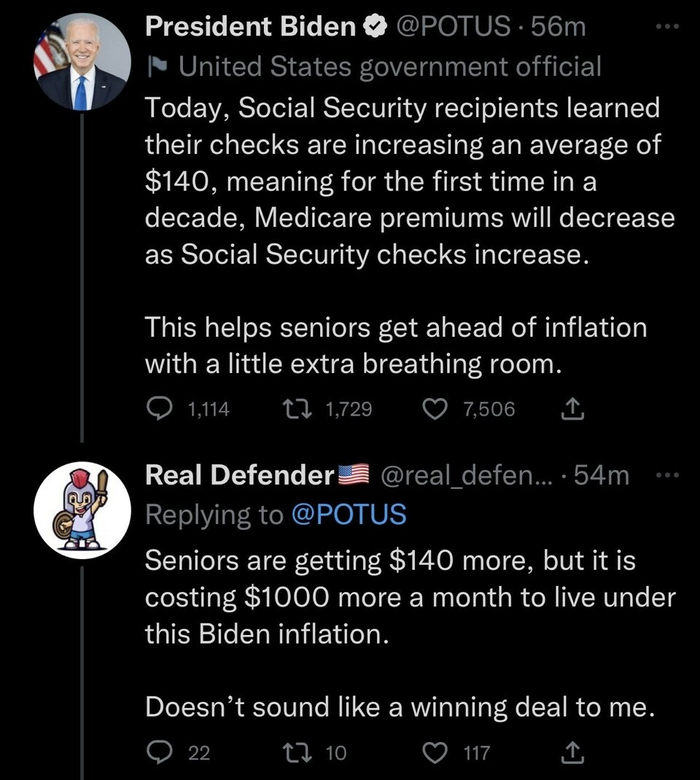Like President Biden's Social Security tweet
The image size is (700, 780).
[435, 408]
